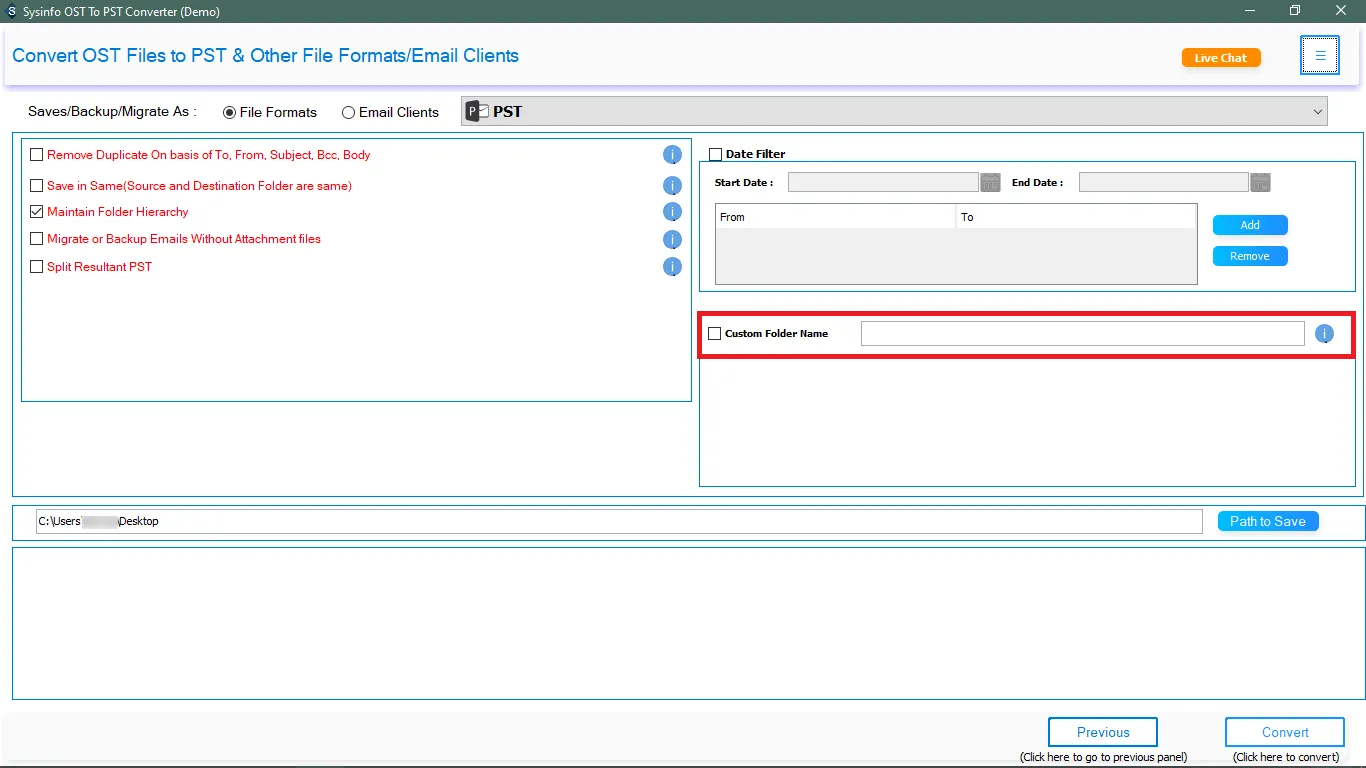Click Add to add date range

point(1250,225)
